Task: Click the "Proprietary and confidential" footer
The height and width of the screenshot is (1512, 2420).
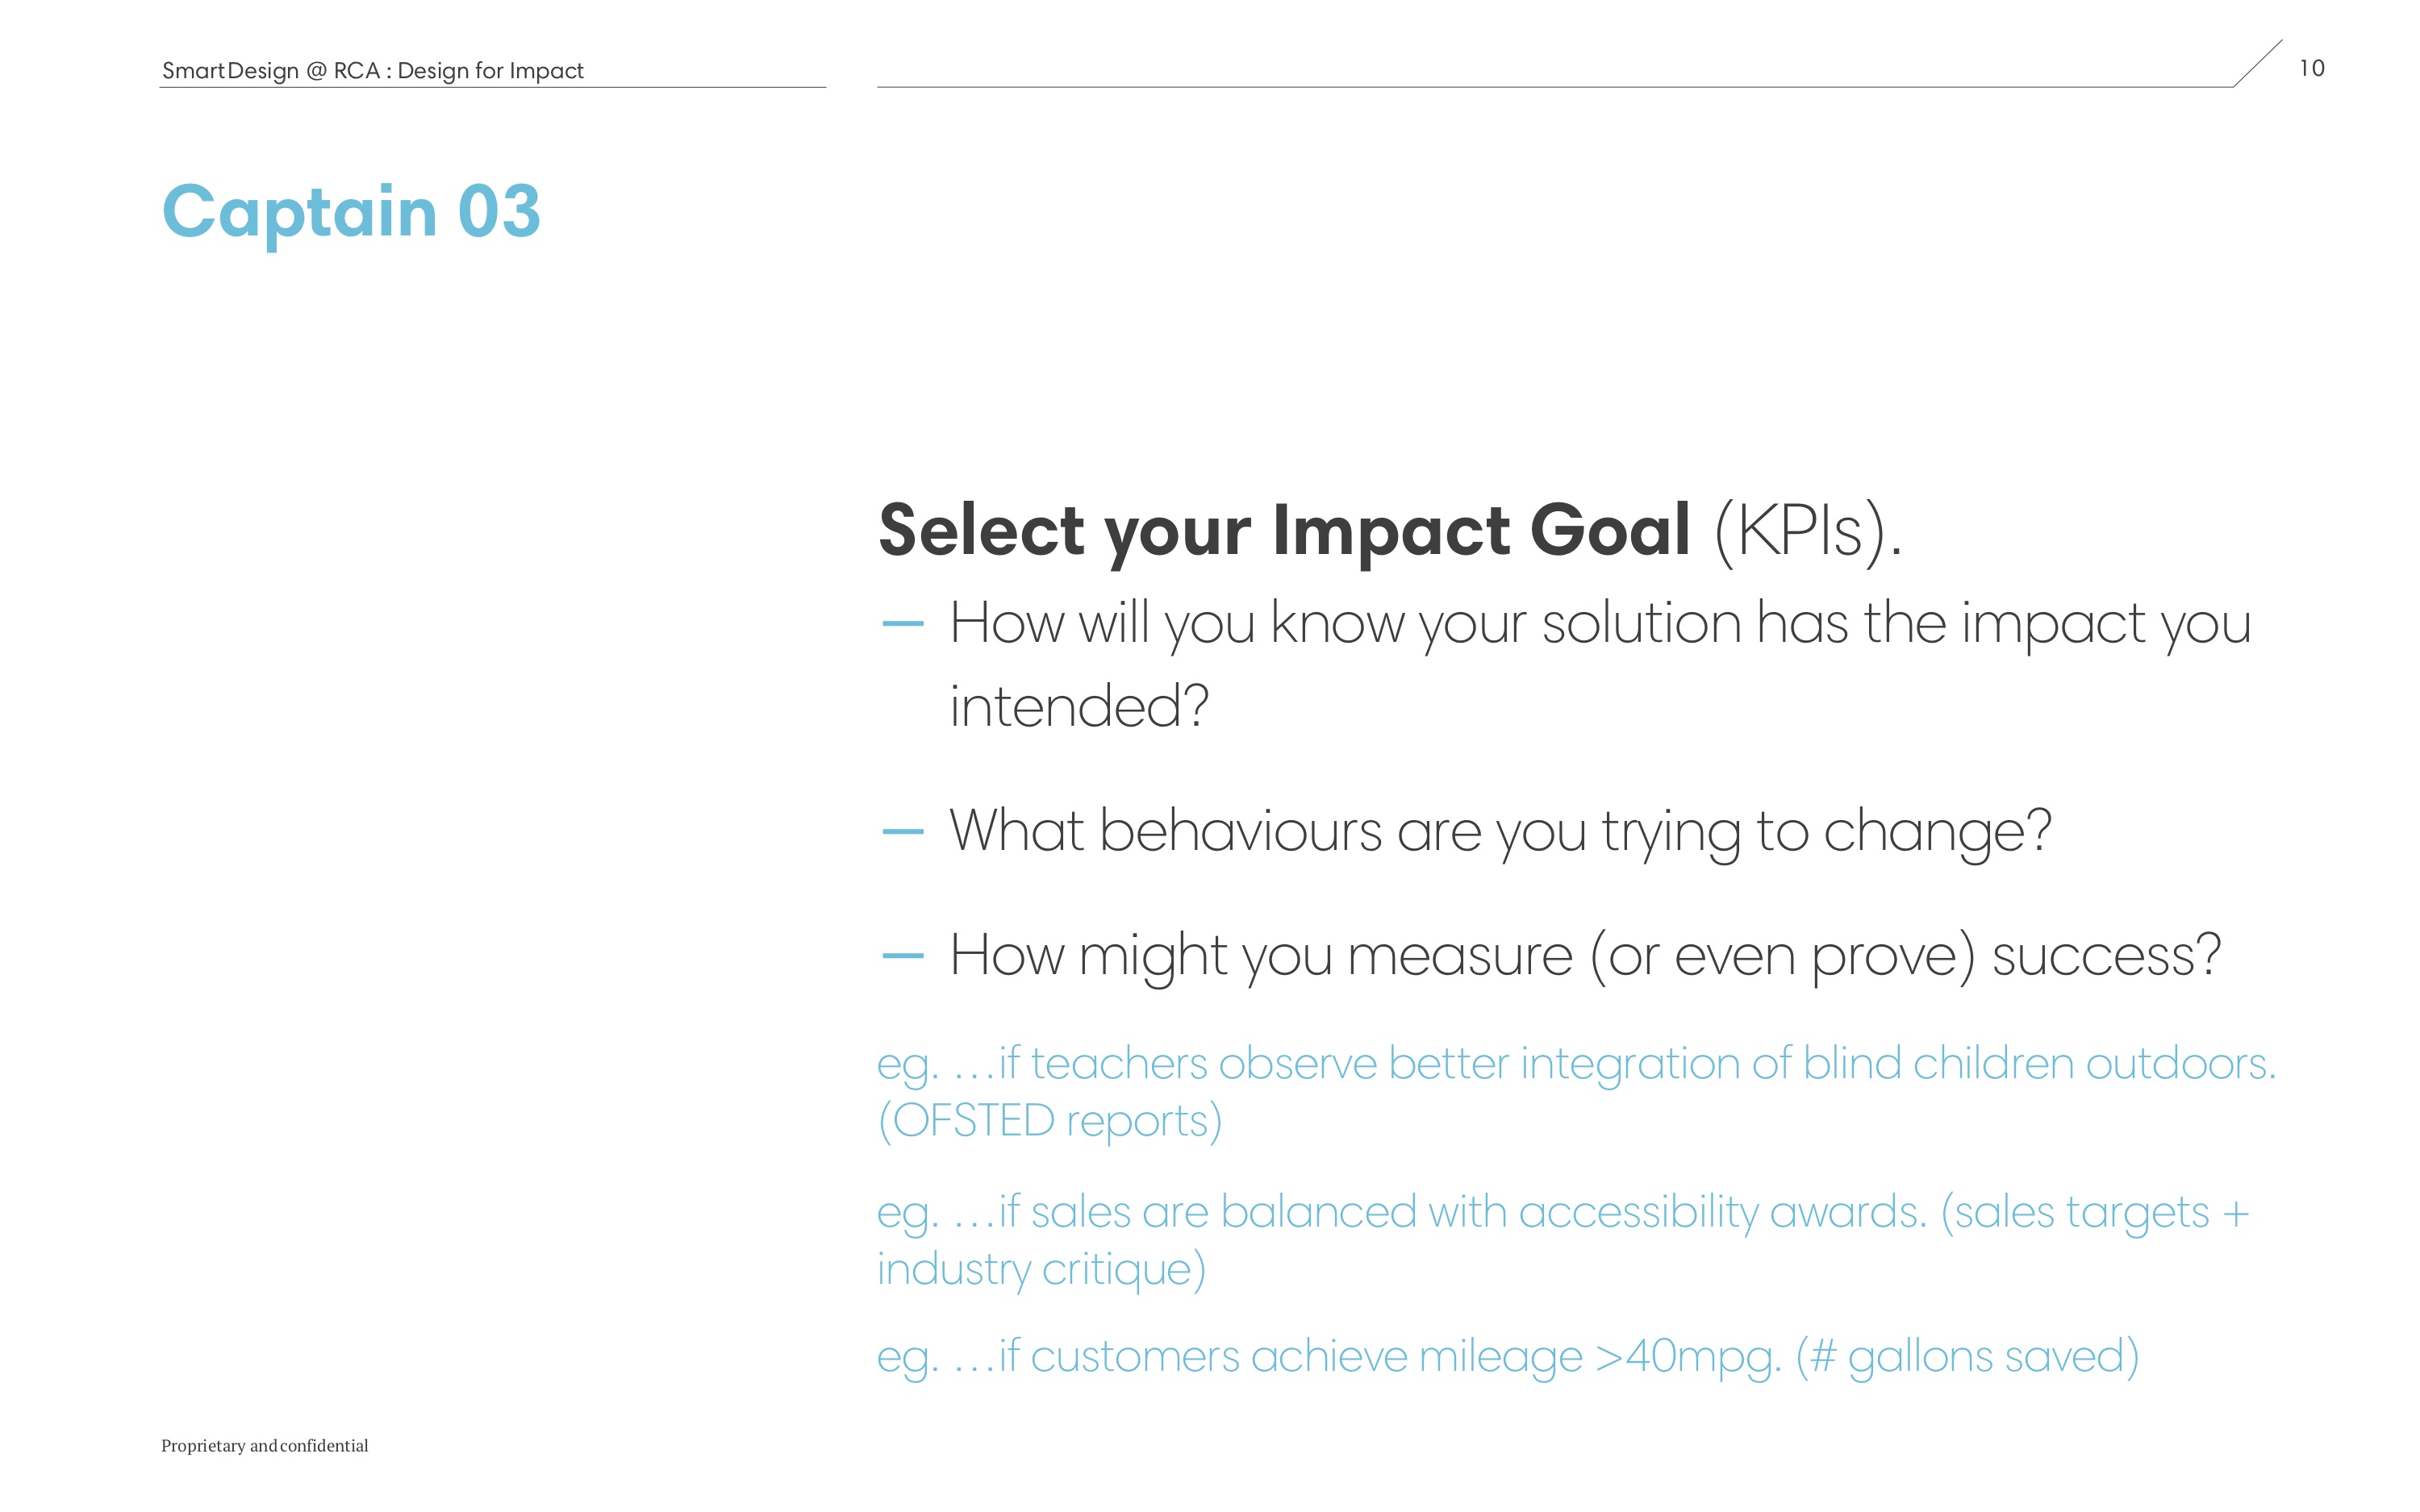Action: click(x=264, y=1446)
